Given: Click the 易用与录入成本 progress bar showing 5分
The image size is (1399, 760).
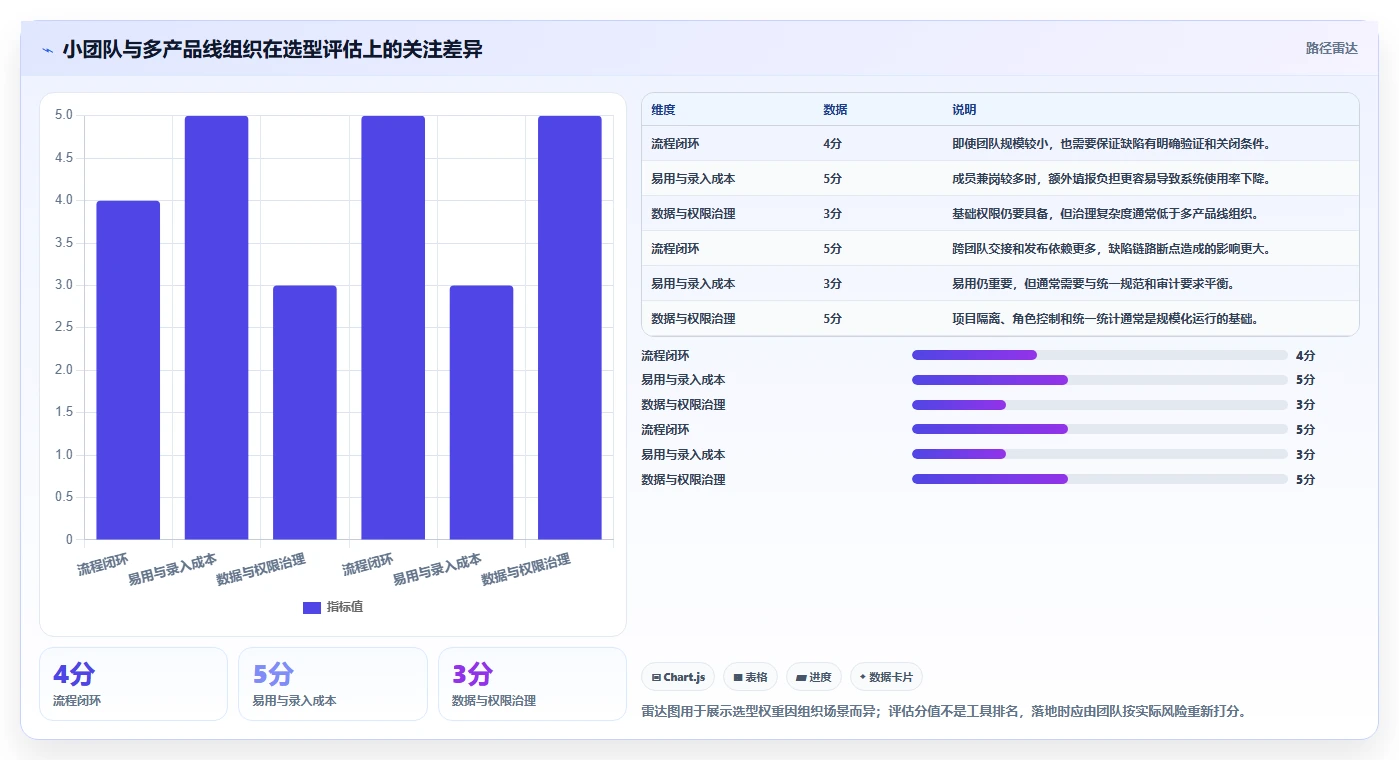Looking at the screenshot, I should [x=1100, y=380].
